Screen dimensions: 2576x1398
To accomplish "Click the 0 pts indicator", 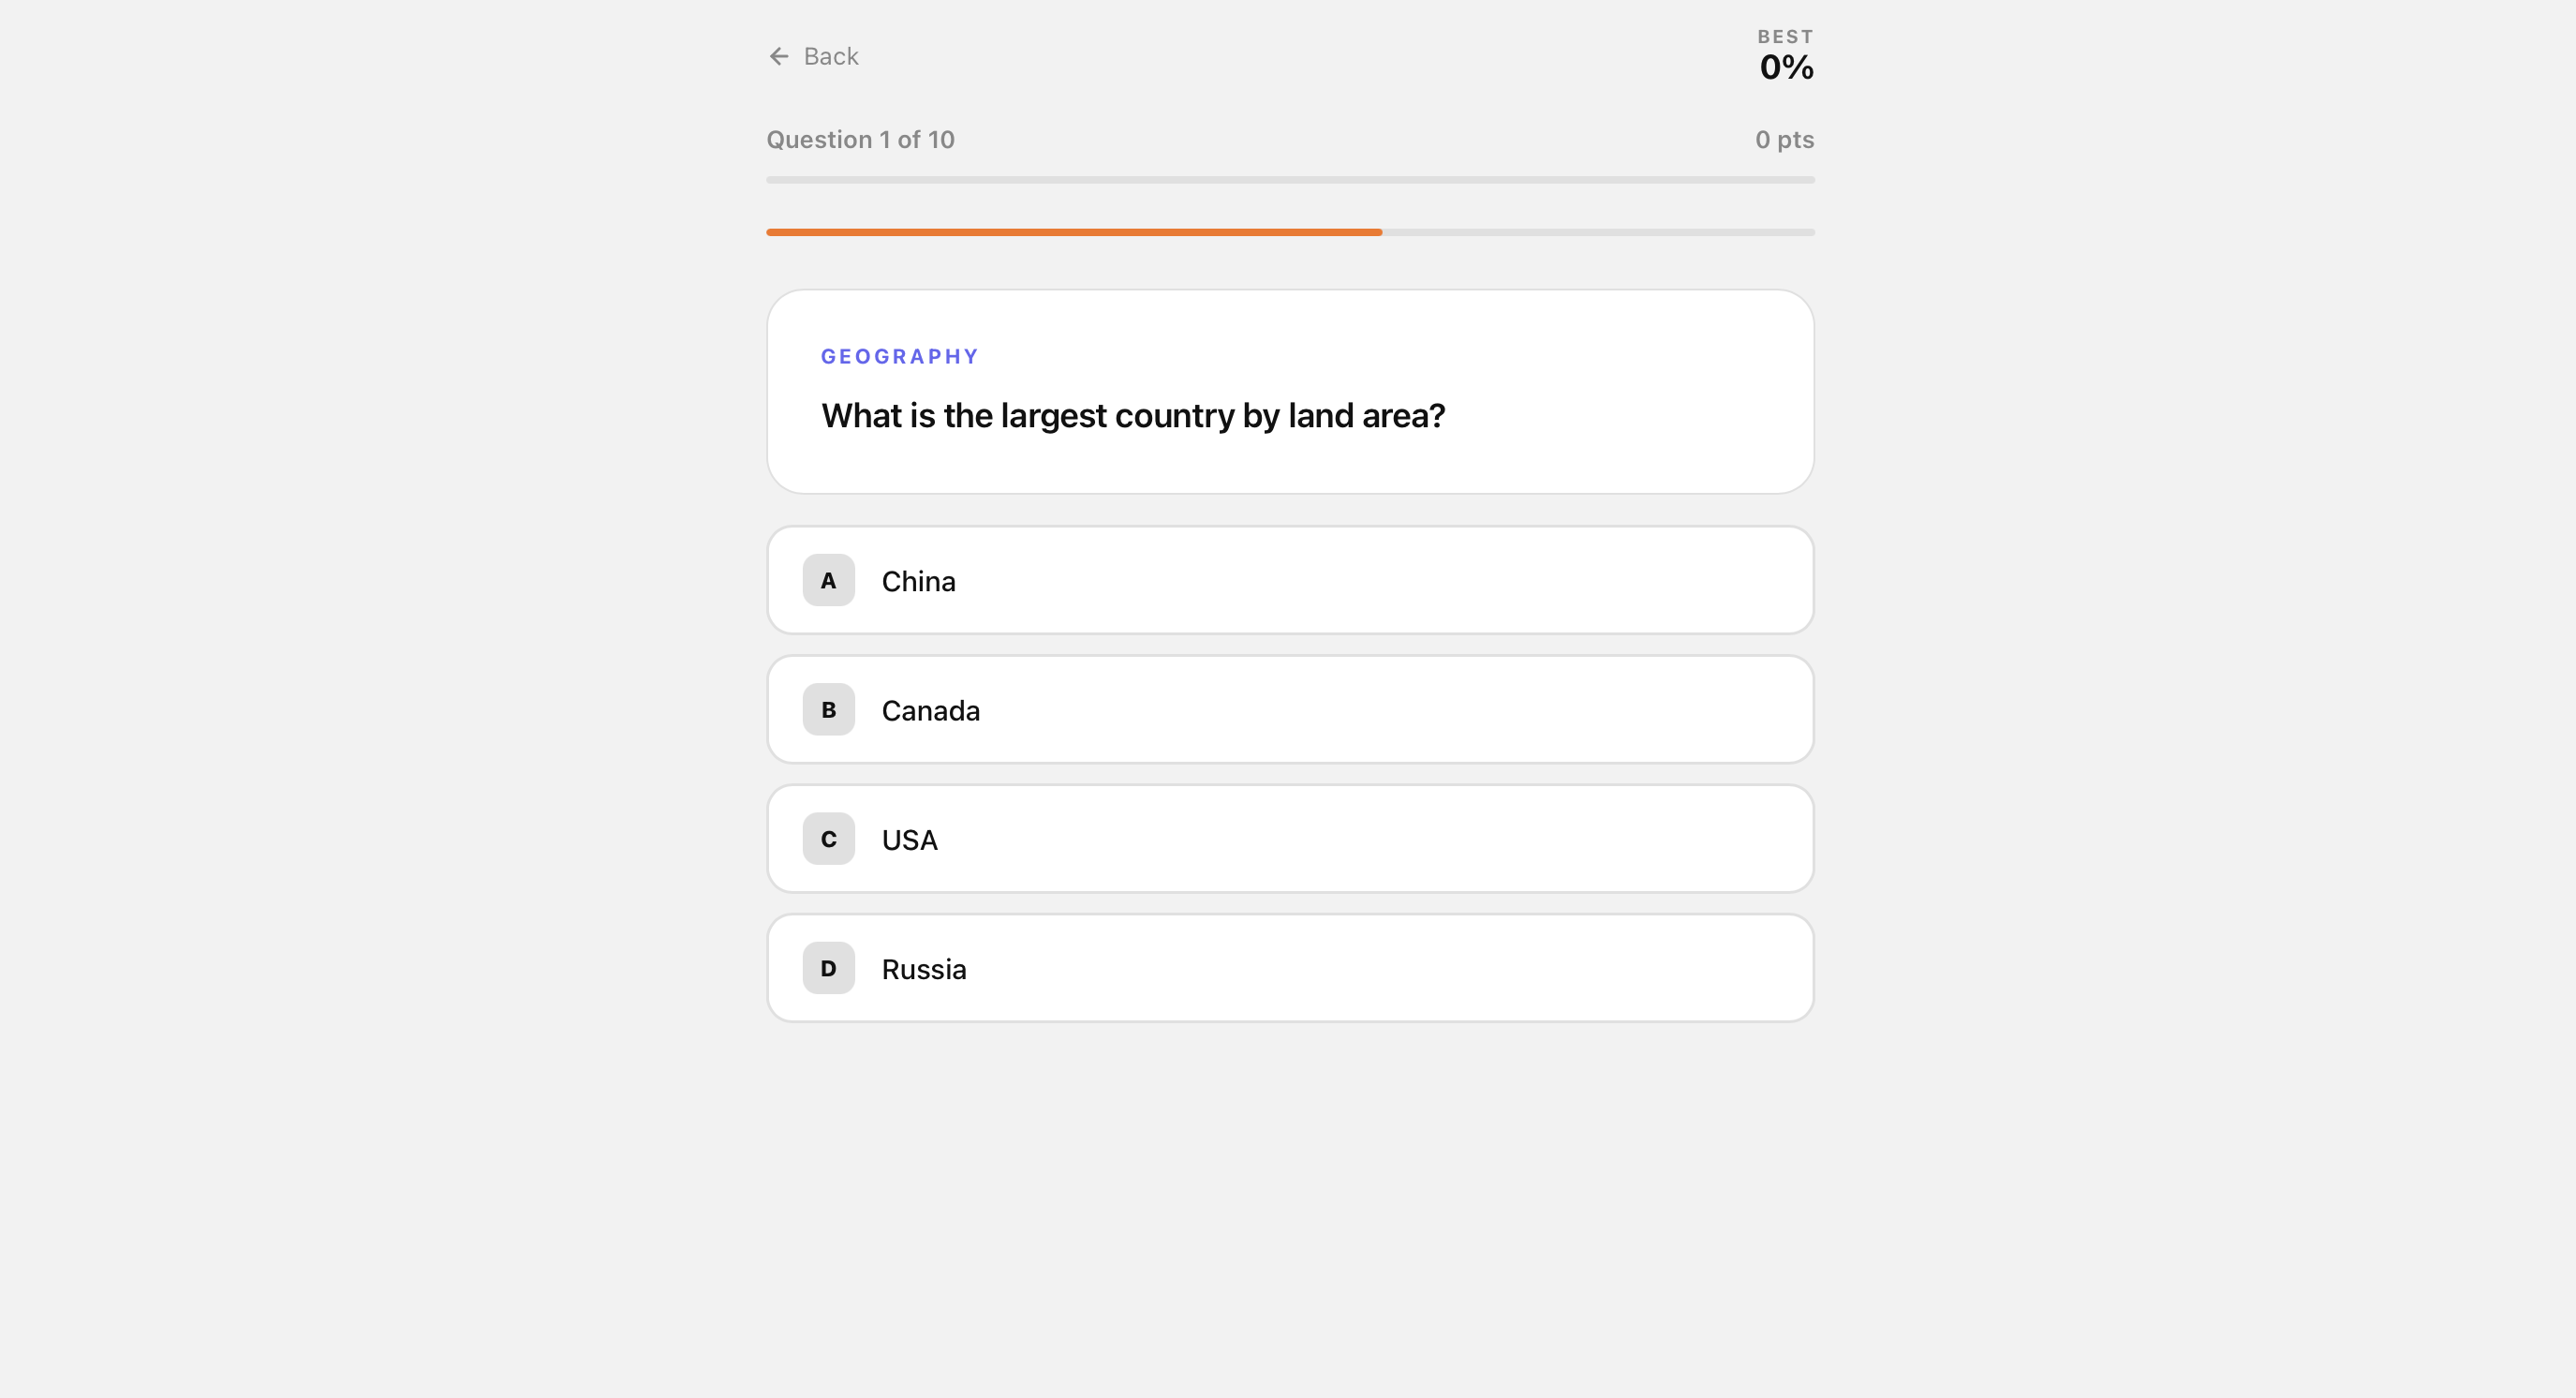I will [x=1785, y=139].
